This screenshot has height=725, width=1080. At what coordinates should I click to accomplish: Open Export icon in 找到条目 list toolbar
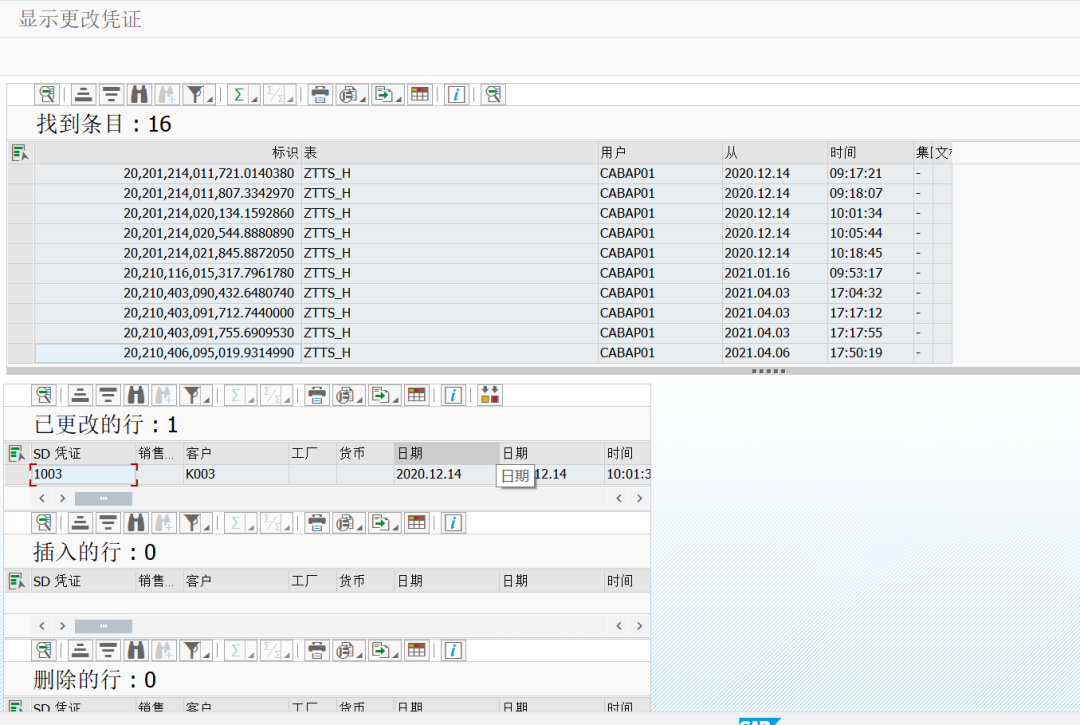[x=384, y=94]
